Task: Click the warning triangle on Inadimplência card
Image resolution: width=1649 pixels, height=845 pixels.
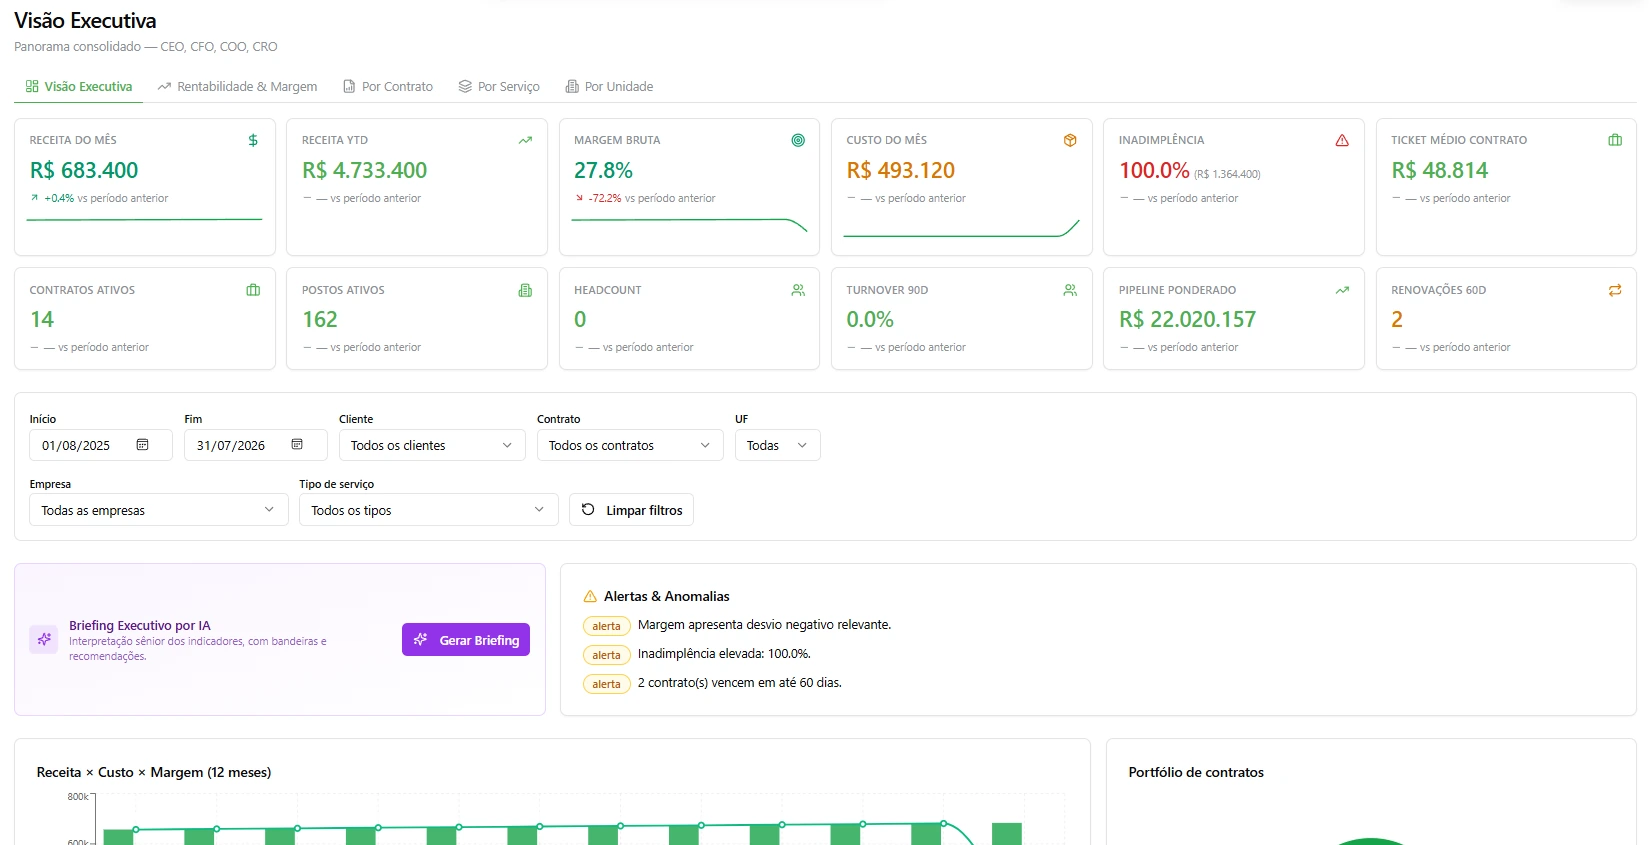Action: pyautogui.click(x=1342, y=140)
